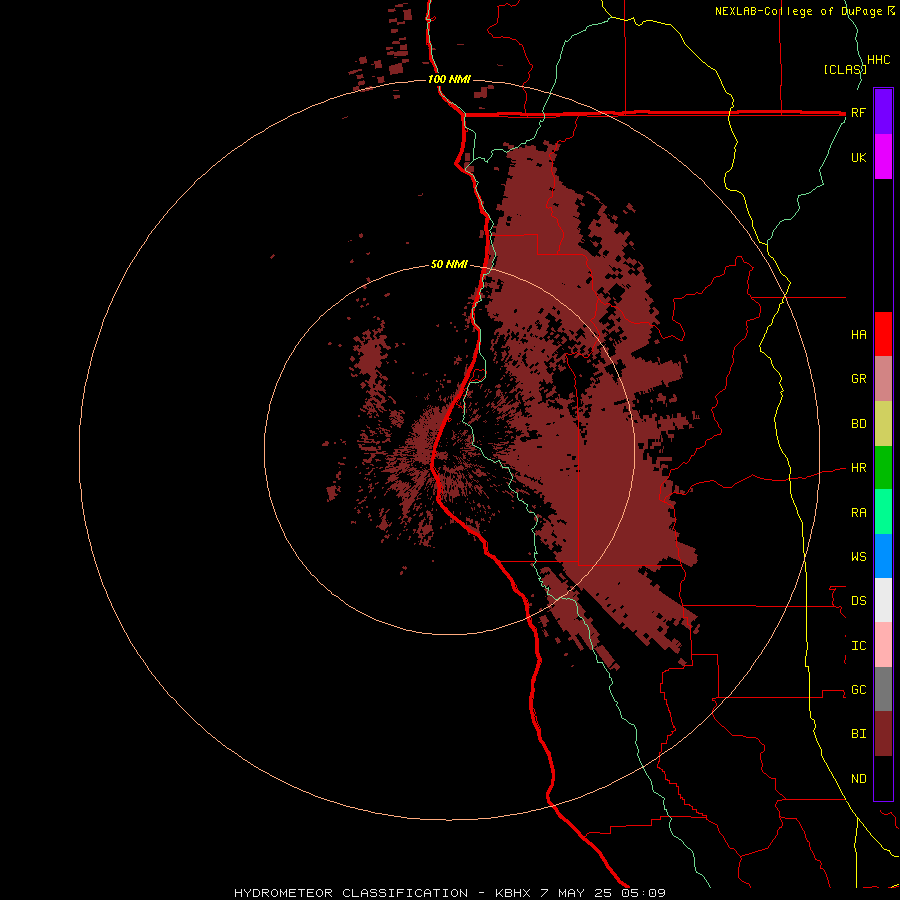Screen dimensions: 900x900
Task: Click the RF purple legend swatch
Action: (x=883, y=112)
